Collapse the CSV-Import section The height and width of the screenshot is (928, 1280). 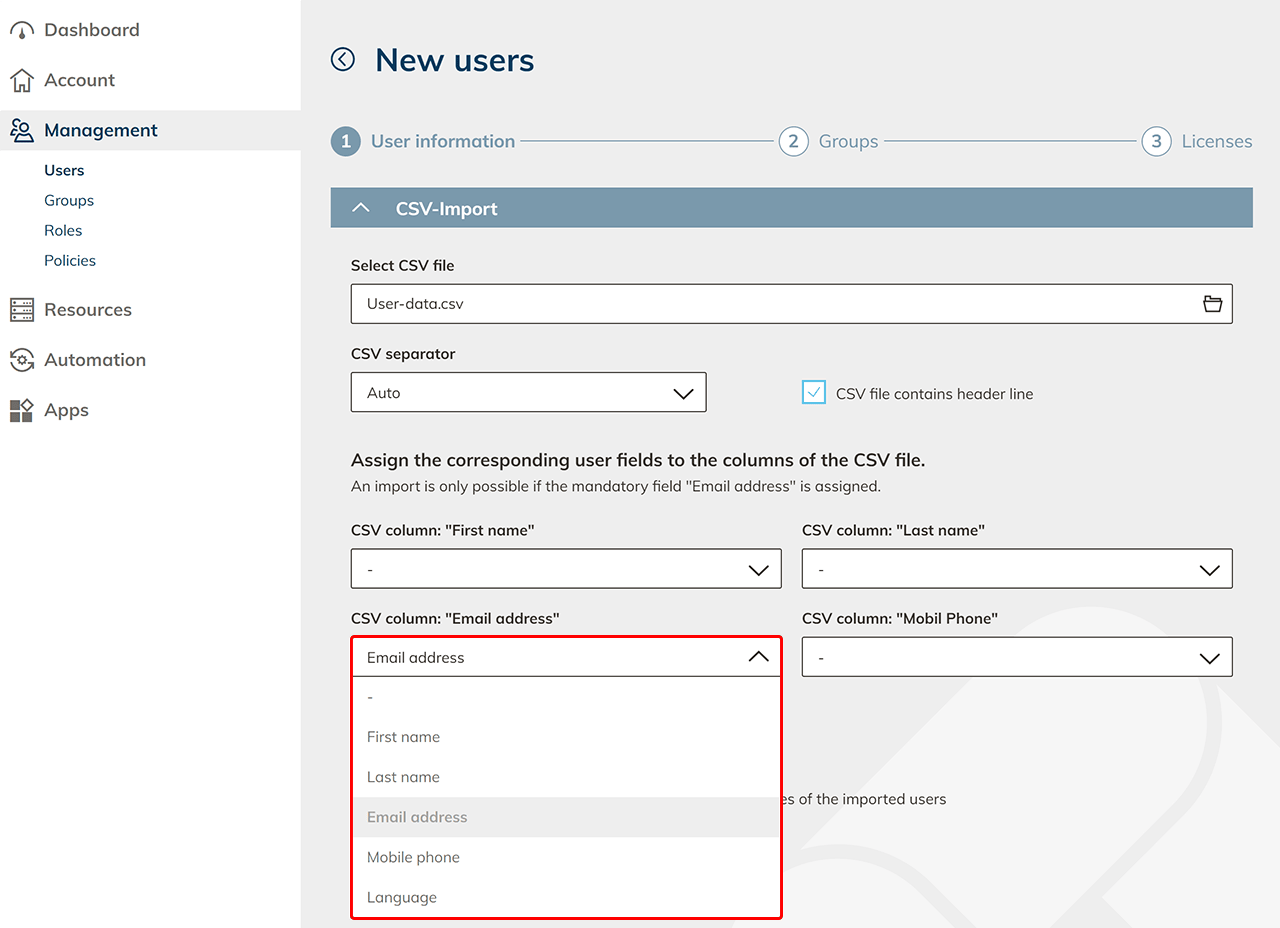point(362,208)
